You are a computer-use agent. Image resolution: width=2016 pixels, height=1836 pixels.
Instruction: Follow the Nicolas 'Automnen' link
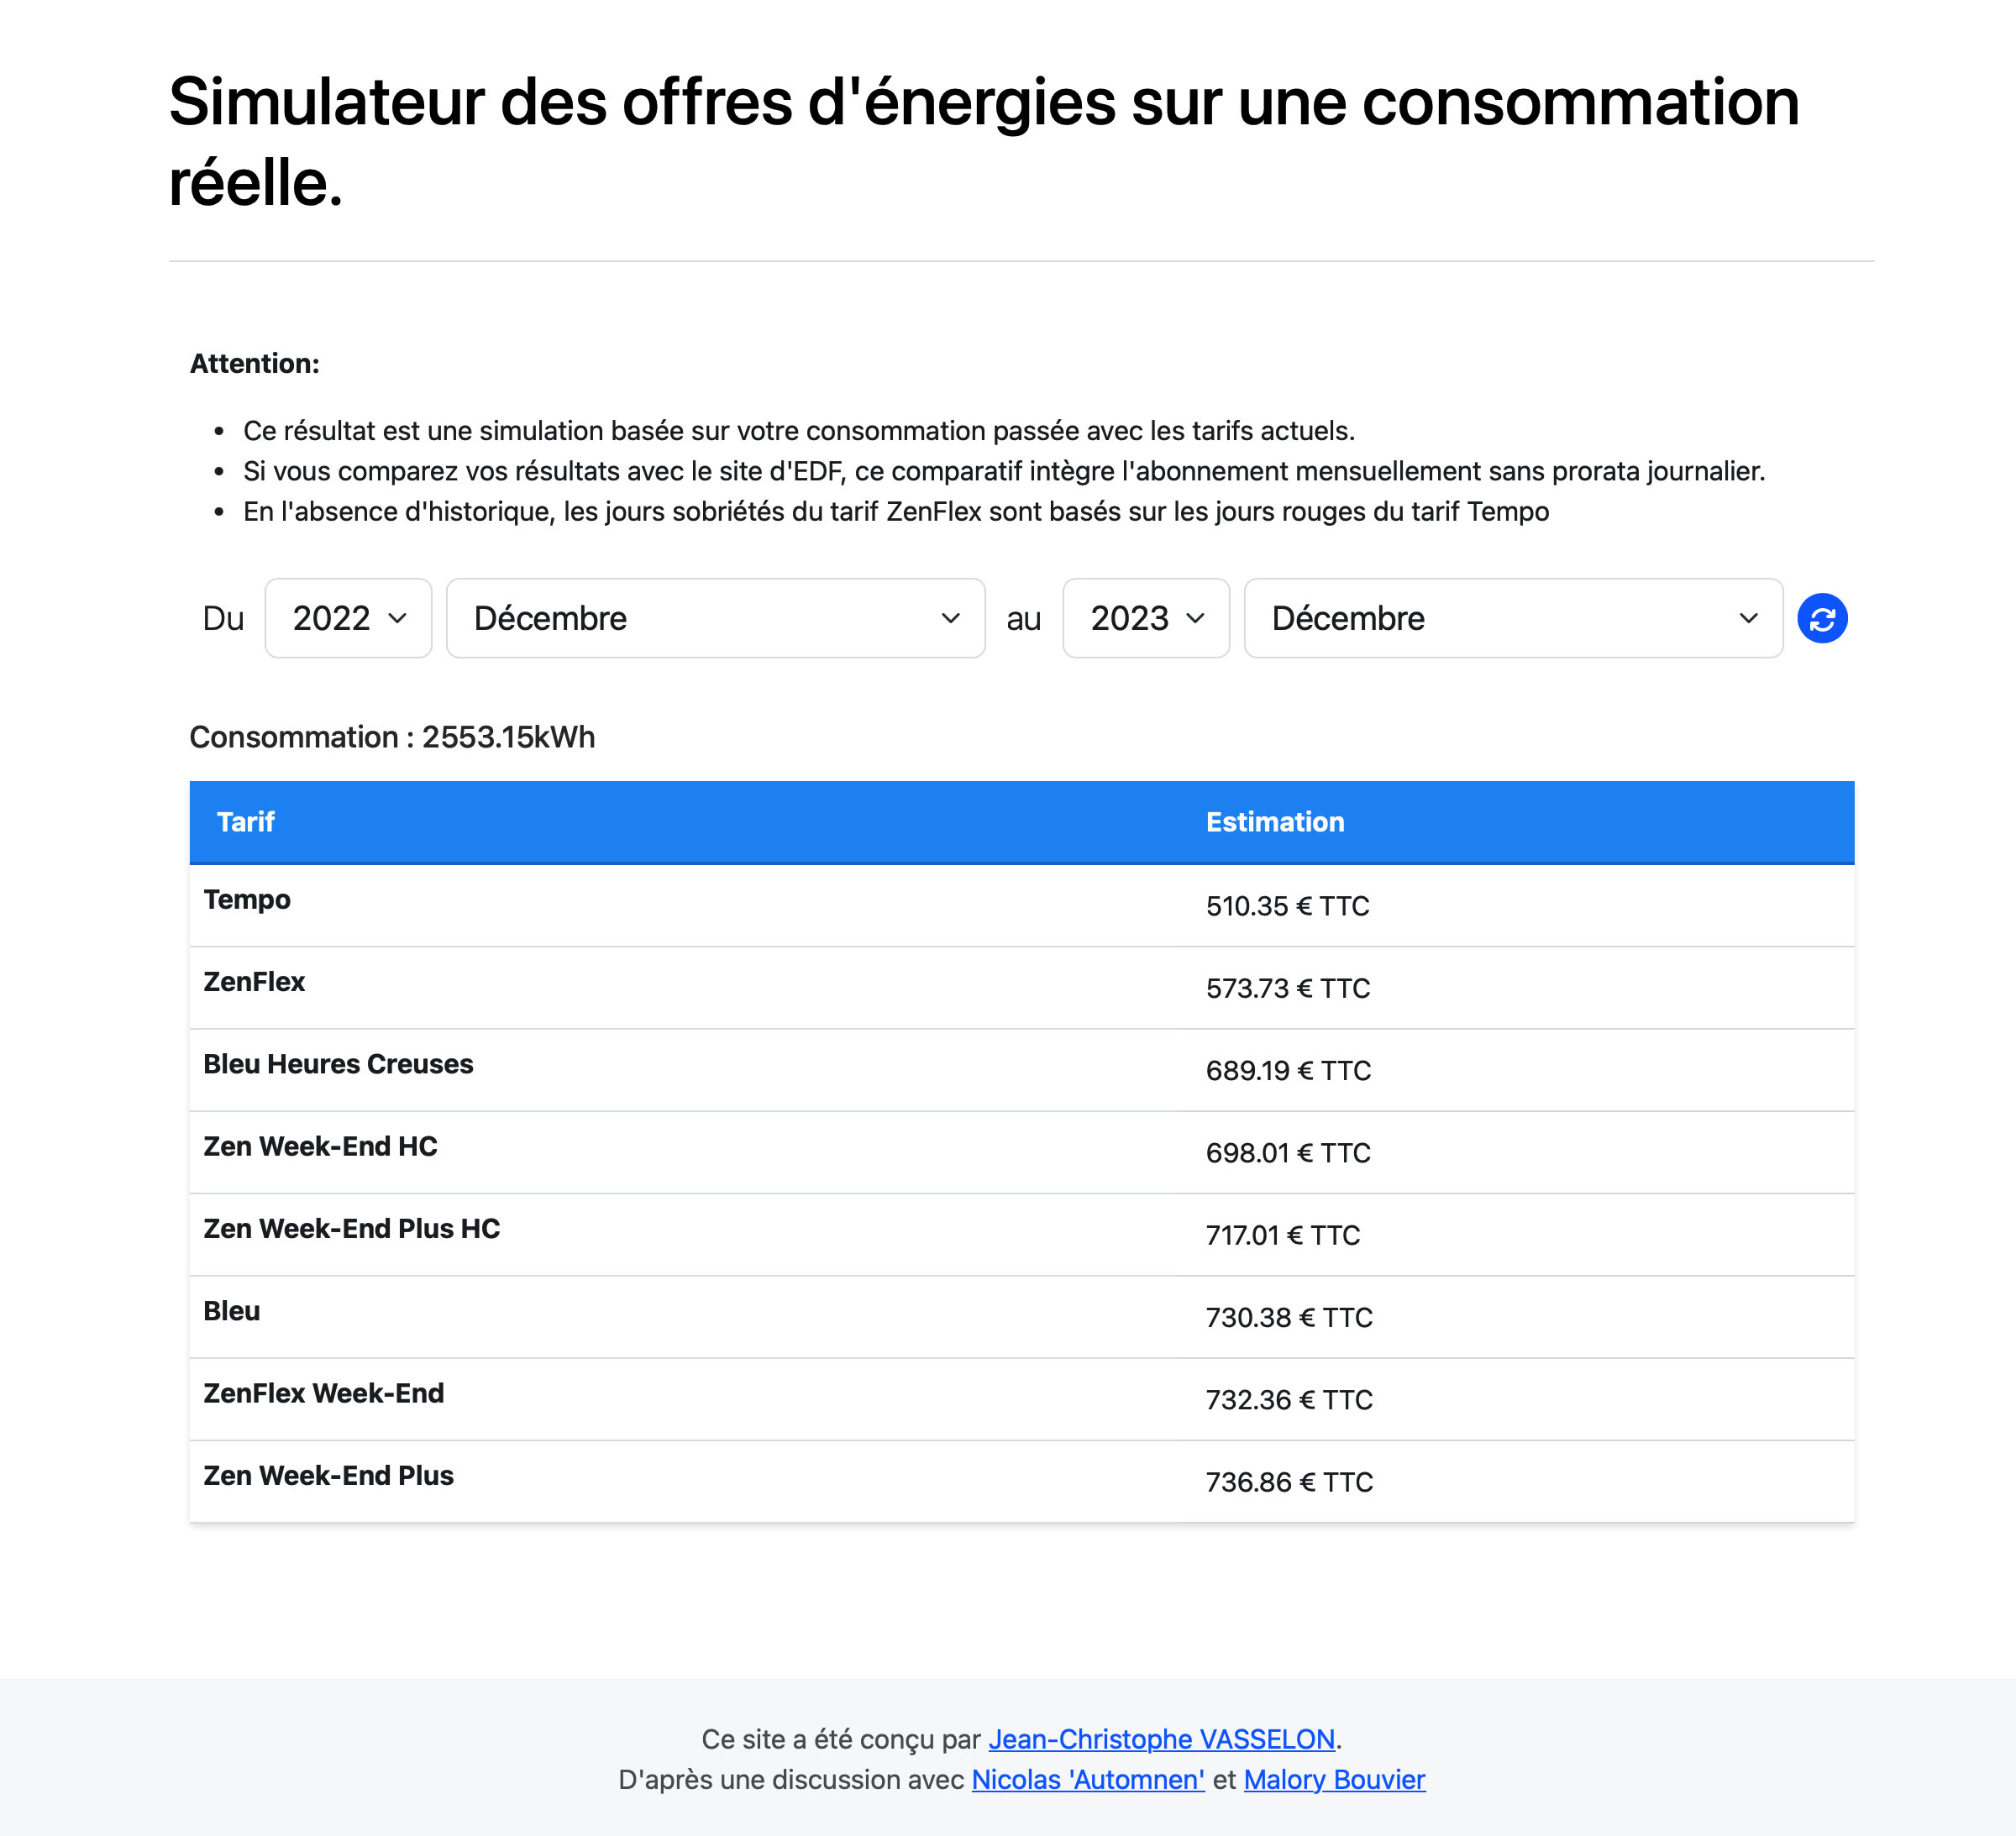point(1088,1780)
